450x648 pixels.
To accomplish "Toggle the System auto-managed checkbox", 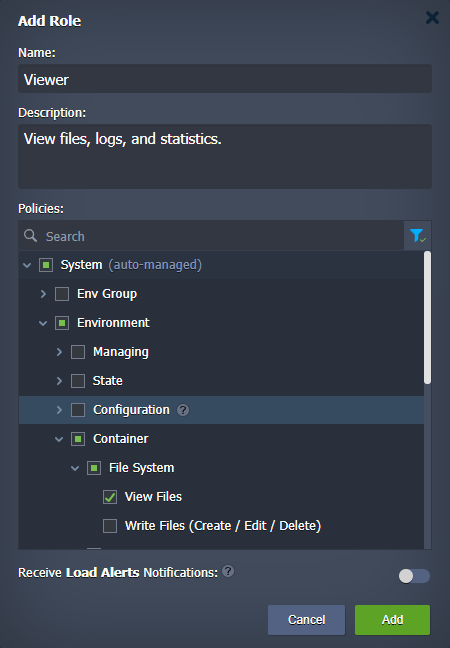I will point(46,265).
